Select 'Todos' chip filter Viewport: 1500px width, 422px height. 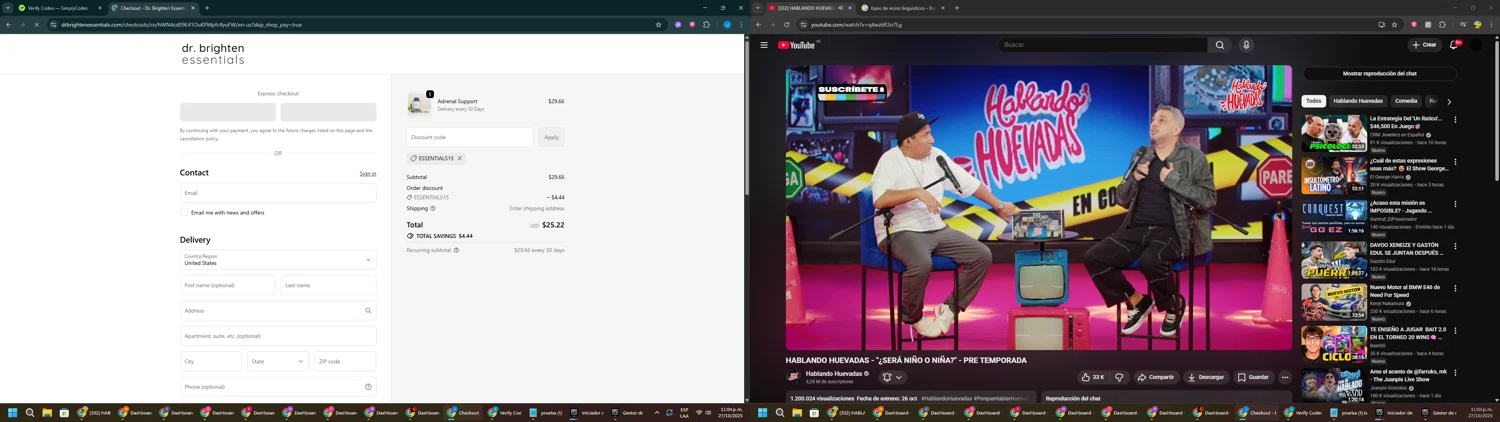1314,101
